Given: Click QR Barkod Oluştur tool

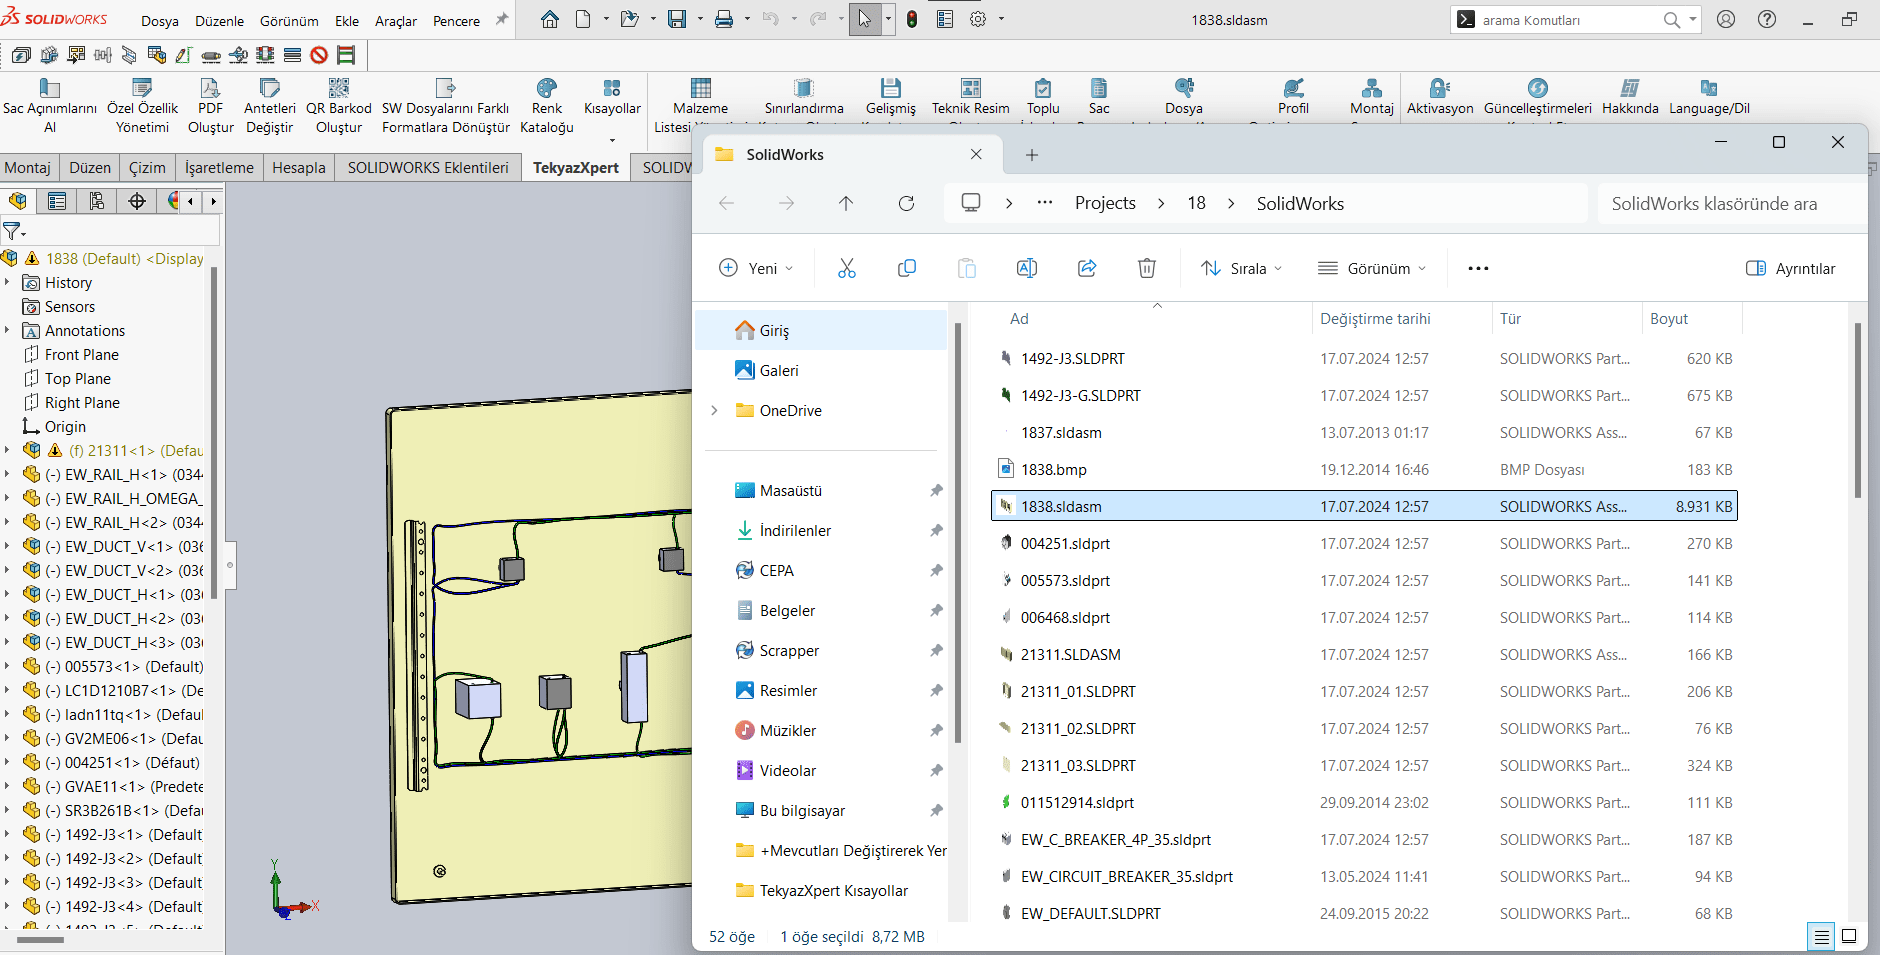Looking at the screenshot, I should pos(339,106).
